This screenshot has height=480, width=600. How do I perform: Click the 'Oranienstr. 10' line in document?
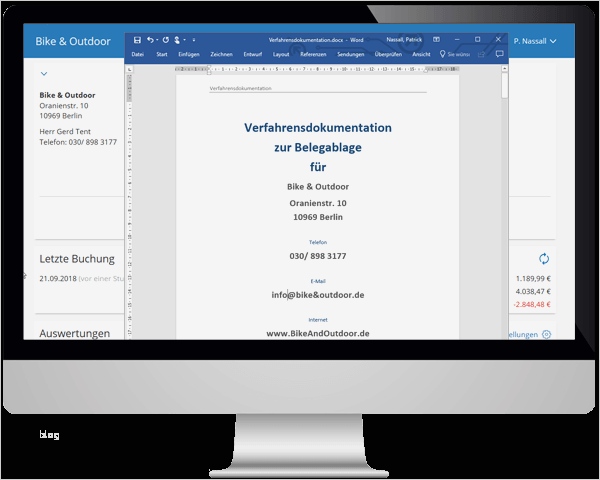click(318, 203)
